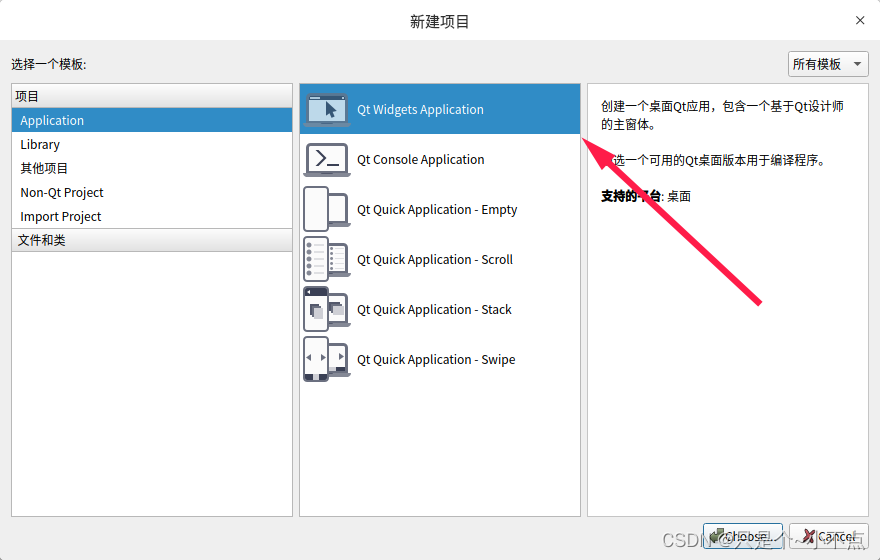Select the Qt Console Application terminal icon

coord(327,159)
